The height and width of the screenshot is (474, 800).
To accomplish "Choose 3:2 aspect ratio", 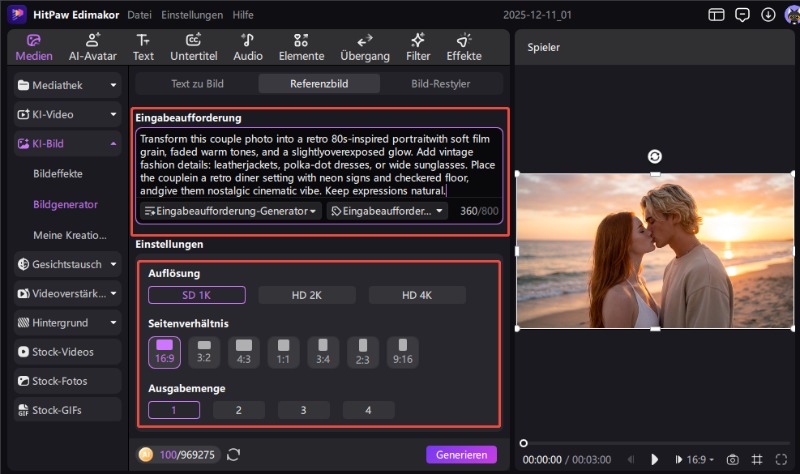I will click(204, 352).
